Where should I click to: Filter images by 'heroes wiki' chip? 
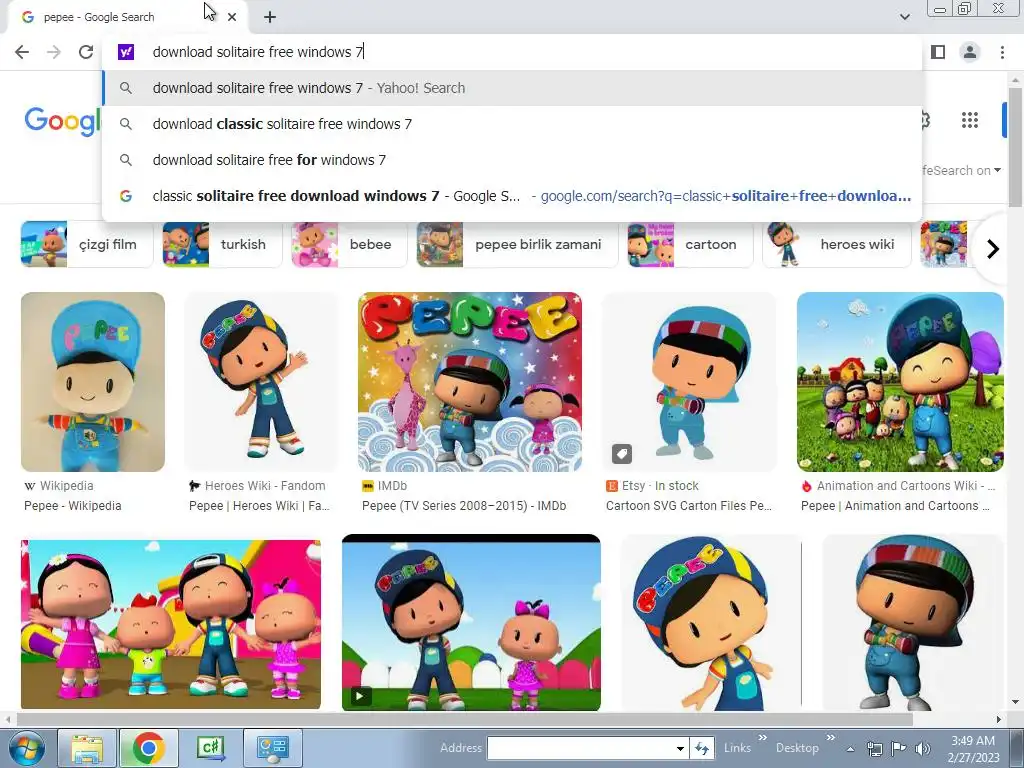tap(837, 244)
